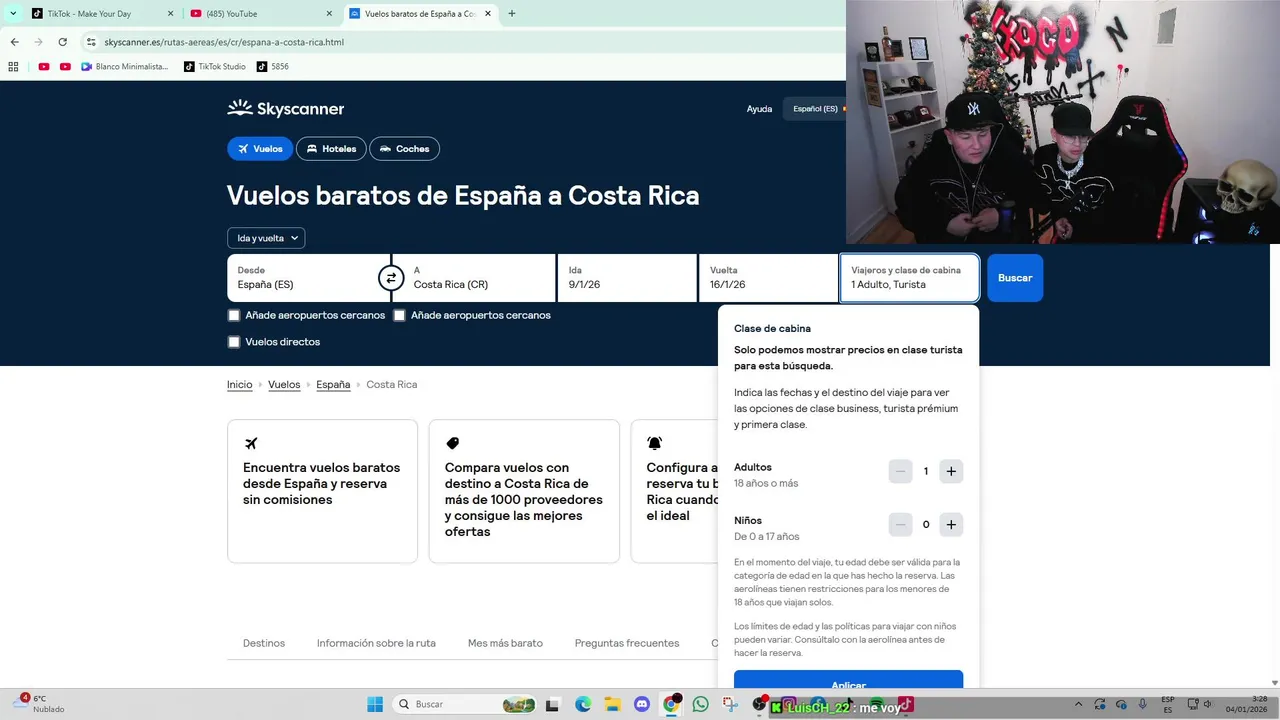
Task: Open the Vuelta date field 16/1/26
Action: (768, 278)
